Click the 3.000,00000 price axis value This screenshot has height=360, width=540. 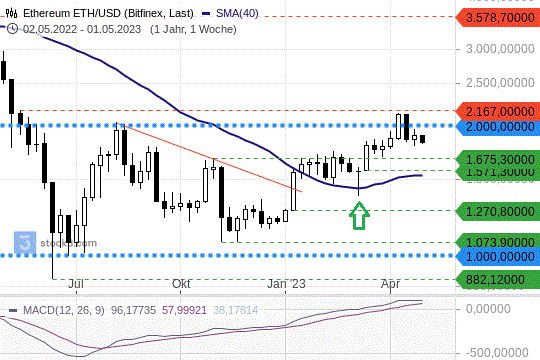pyautogui.click(x=500, y=49)
